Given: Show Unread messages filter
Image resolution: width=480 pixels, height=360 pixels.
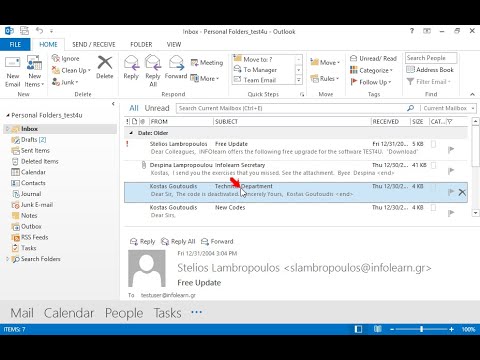Looking at the screenshot, I should coord(157,108).
